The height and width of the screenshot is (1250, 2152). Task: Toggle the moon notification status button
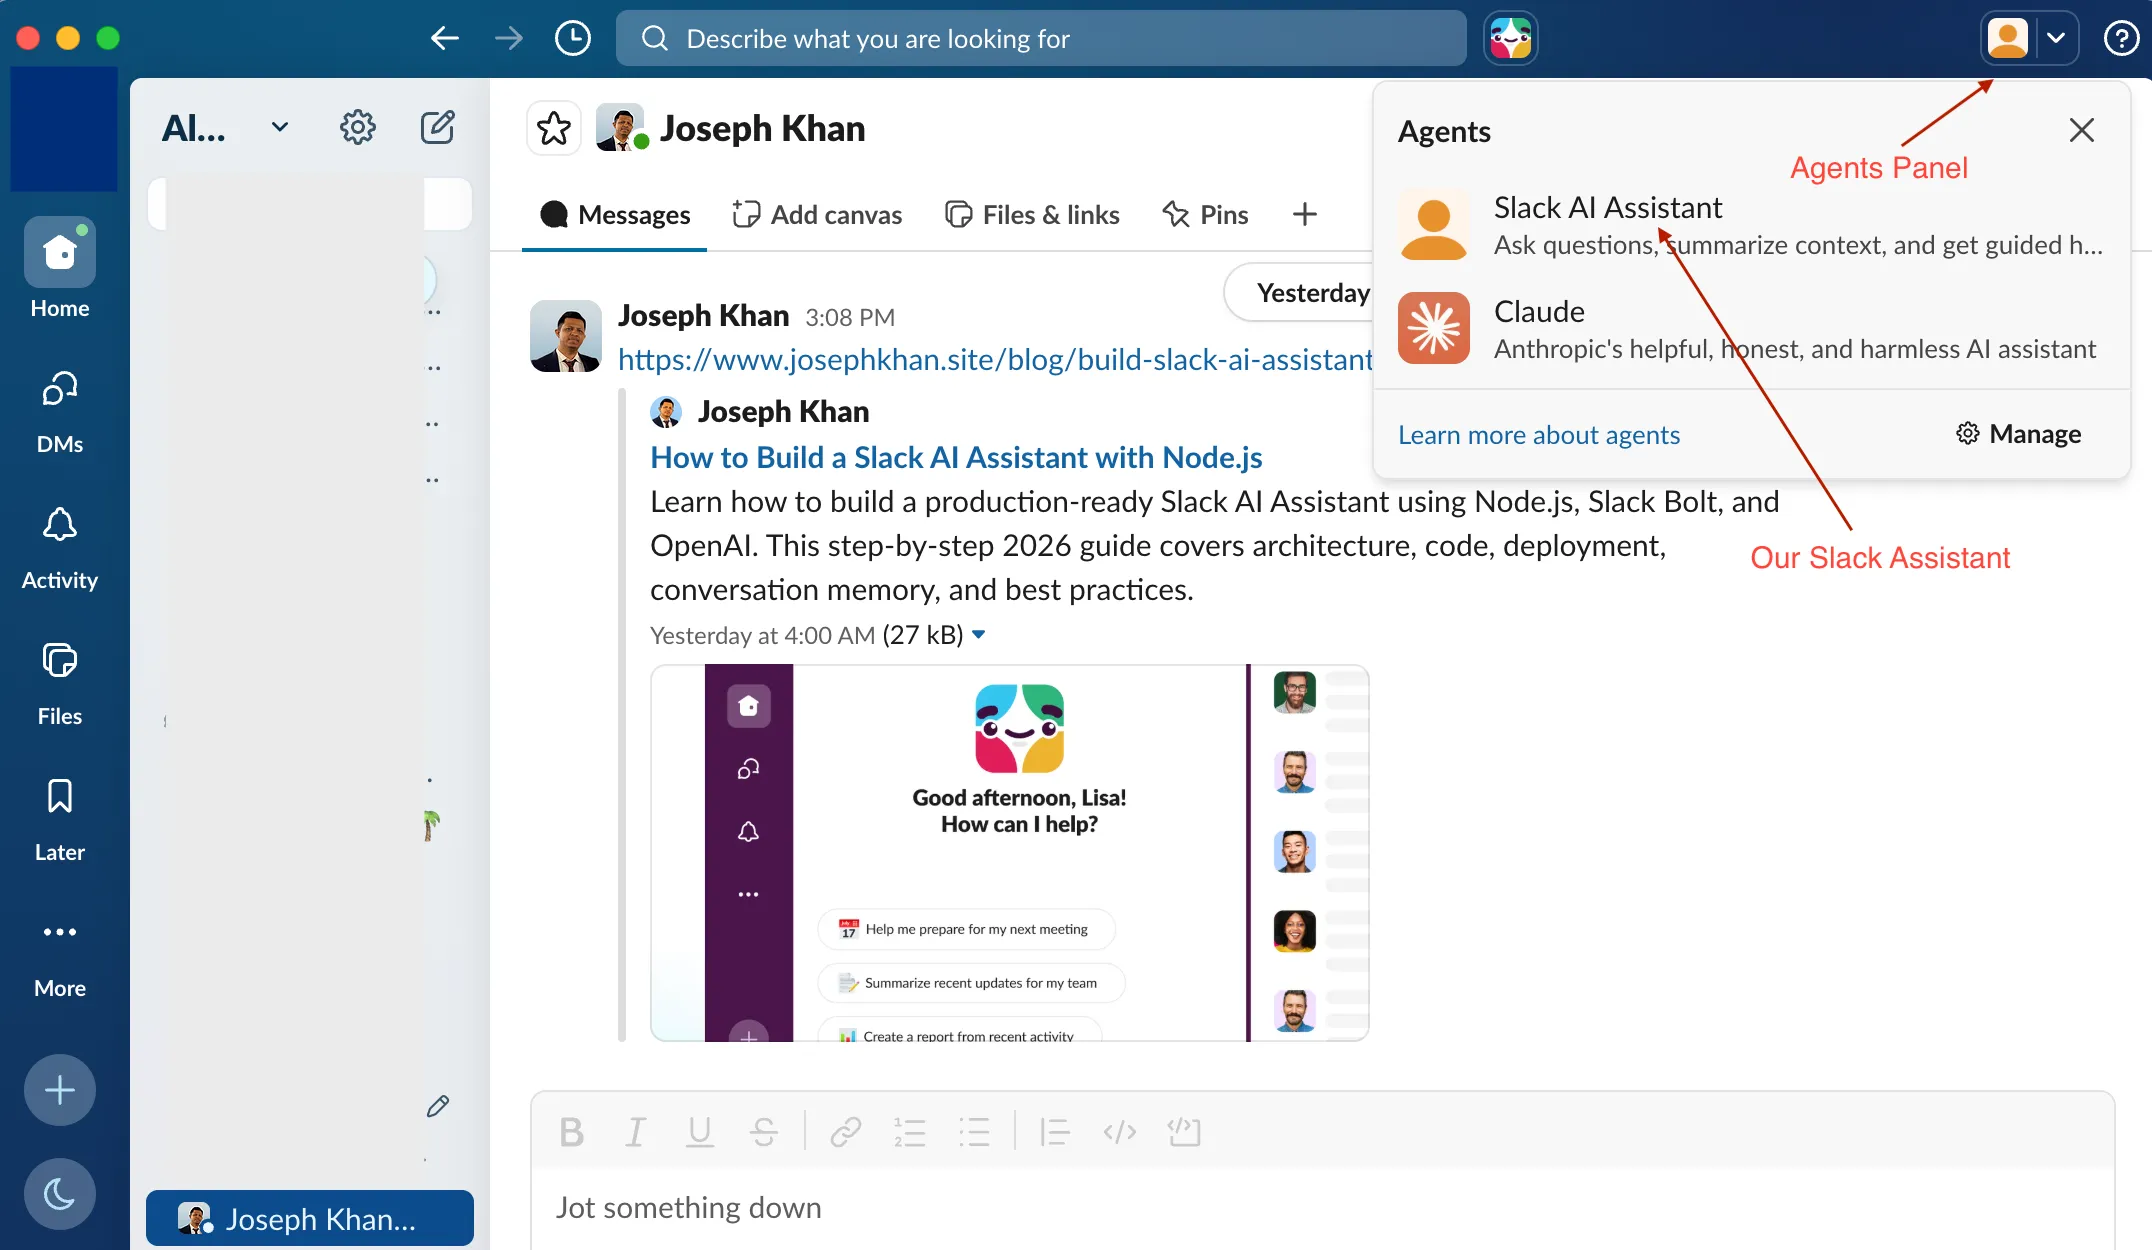pyautogui.click(x=60, y=1193)
